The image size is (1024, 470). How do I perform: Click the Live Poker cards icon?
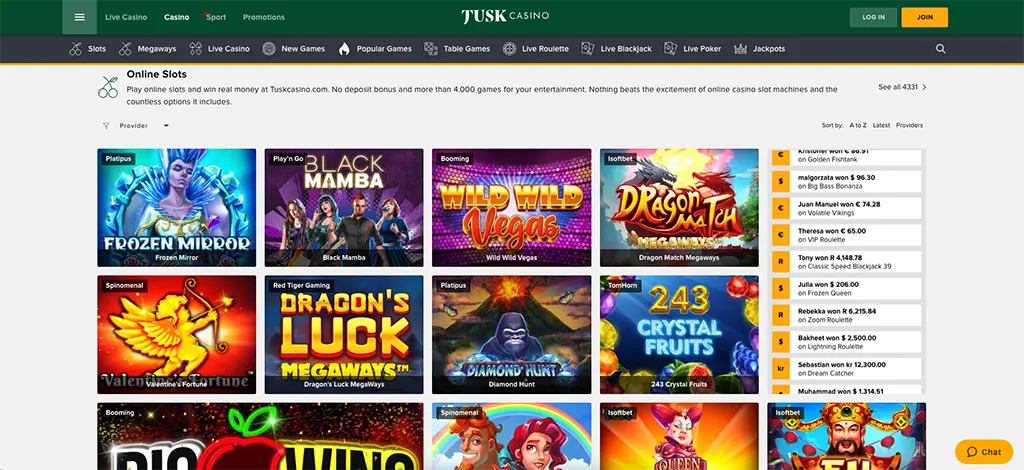pos(671,48)
